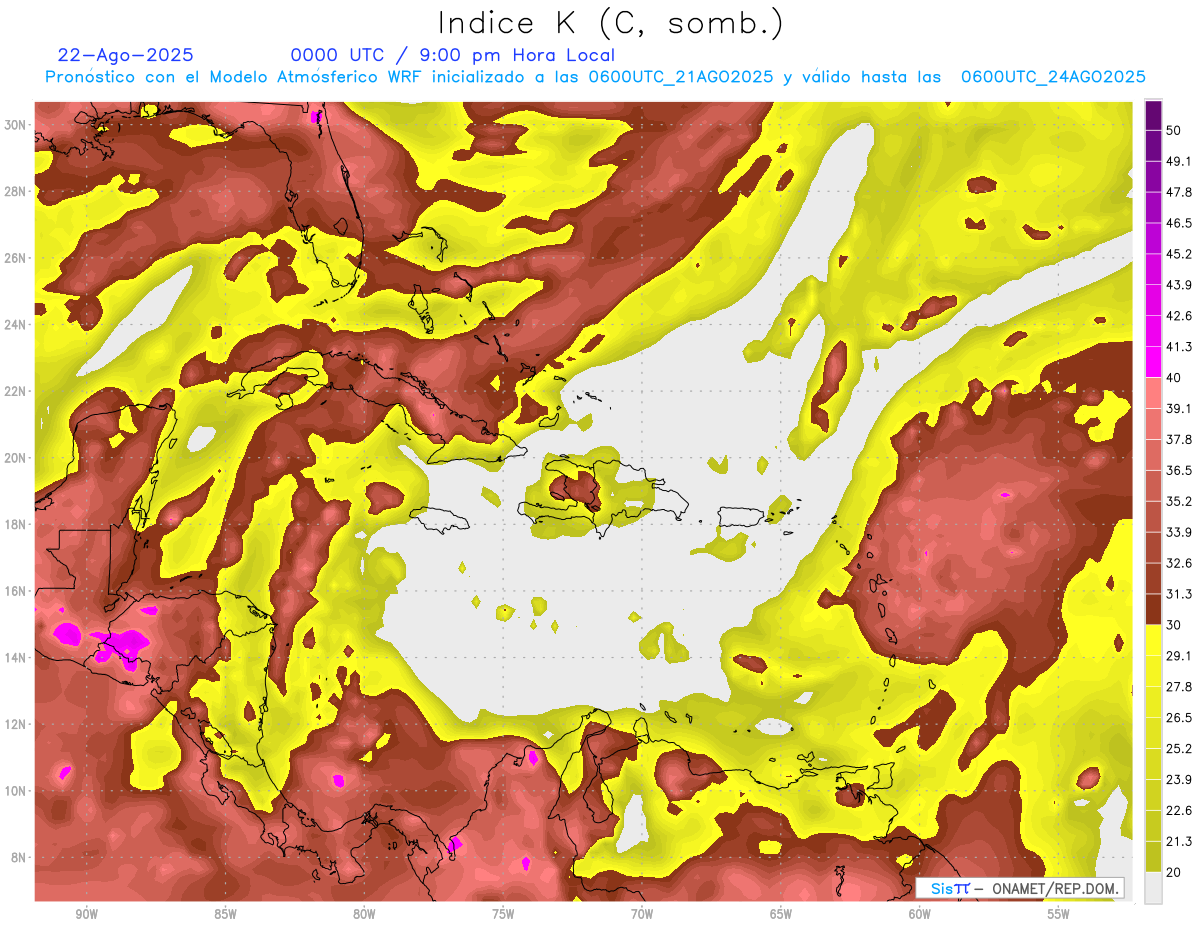Select latitude axis label "16N"
The image size is (1200, 927).
(x=16, y=591)
